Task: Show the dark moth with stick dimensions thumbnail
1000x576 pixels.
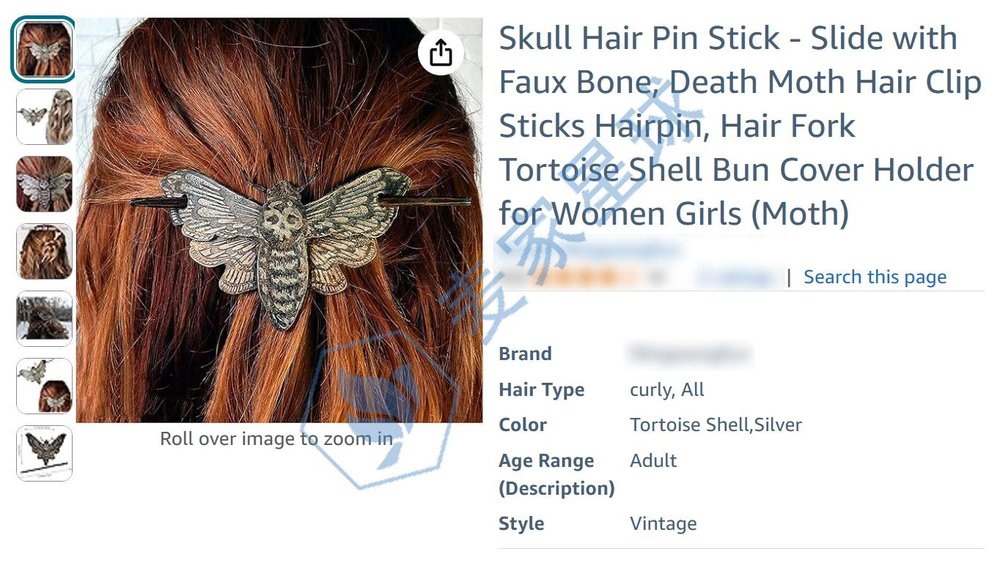Action: coord(44,454)
